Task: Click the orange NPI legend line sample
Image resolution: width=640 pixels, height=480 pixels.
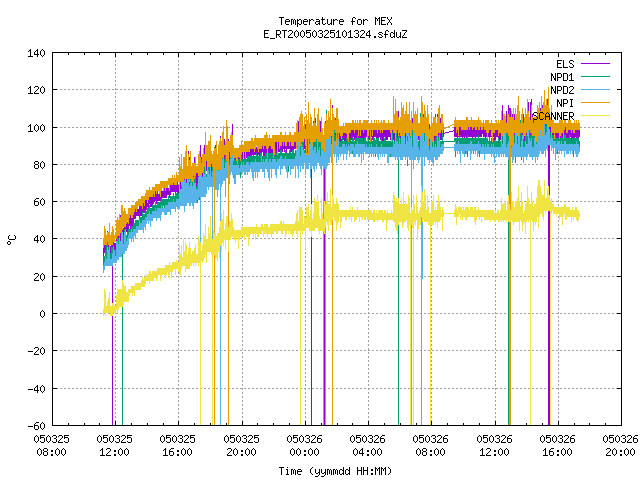Action: tap(596, 102)
